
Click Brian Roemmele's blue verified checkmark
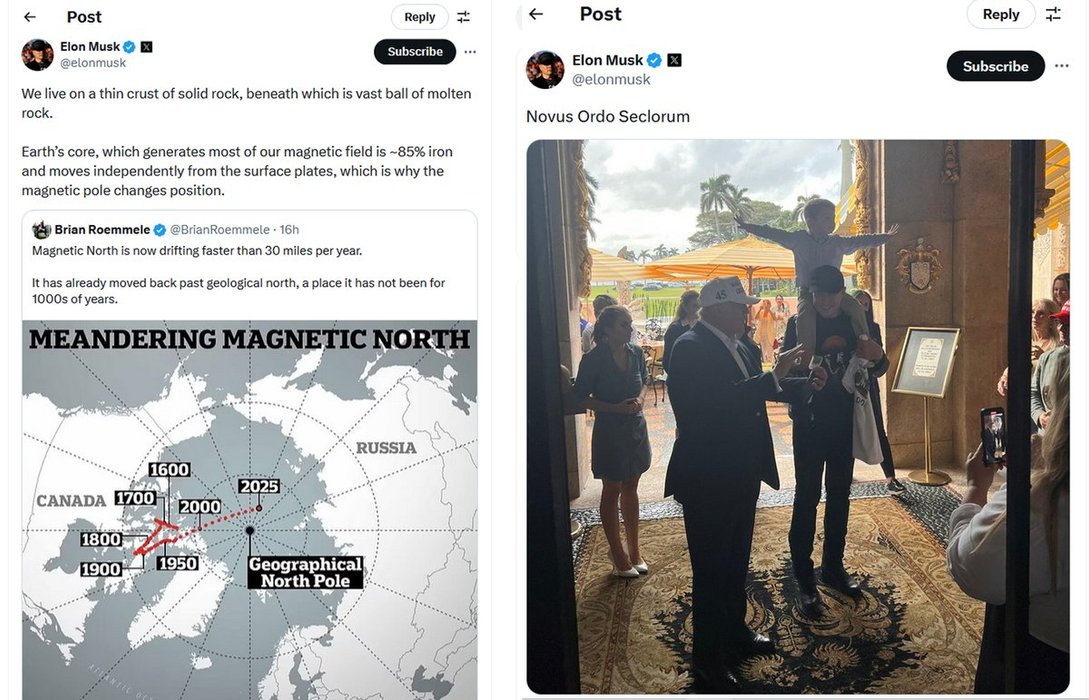pyautogui.click(x=160, y=230)
